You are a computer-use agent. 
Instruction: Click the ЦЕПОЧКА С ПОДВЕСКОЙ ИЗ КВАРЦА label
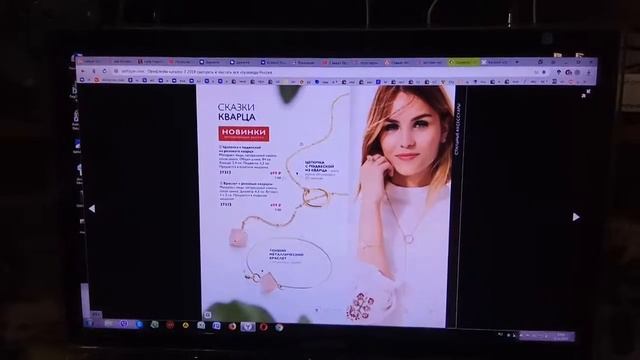(x=320, y=167)
